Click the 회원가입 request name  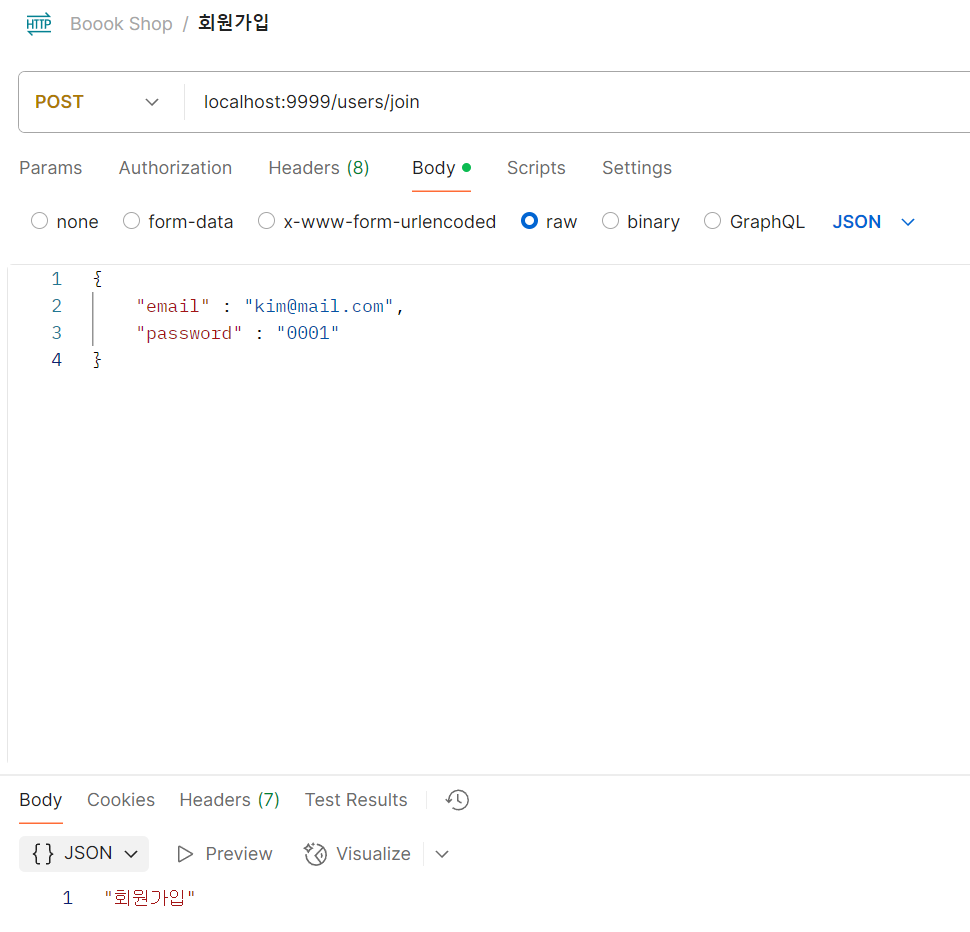pos(233,24)
